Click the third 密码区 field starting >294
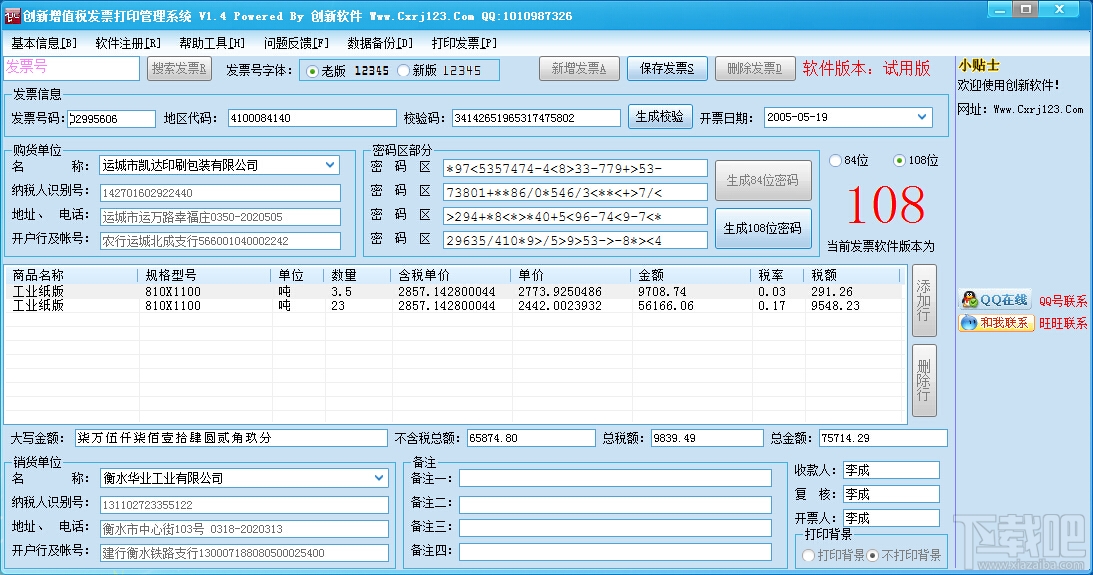Viewport: 1093px width, 575px height. pos(575,216)
